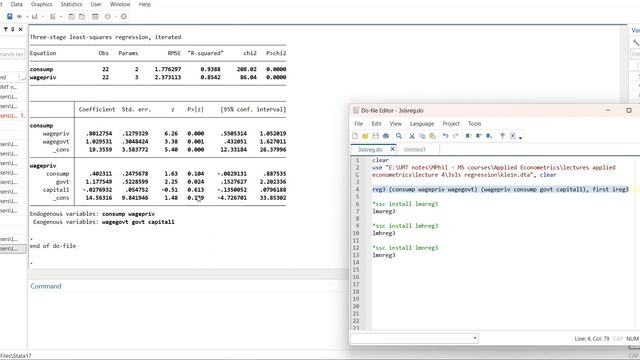
Task: Click lmnreg3 command on line 13
Action: pos(384,255)
